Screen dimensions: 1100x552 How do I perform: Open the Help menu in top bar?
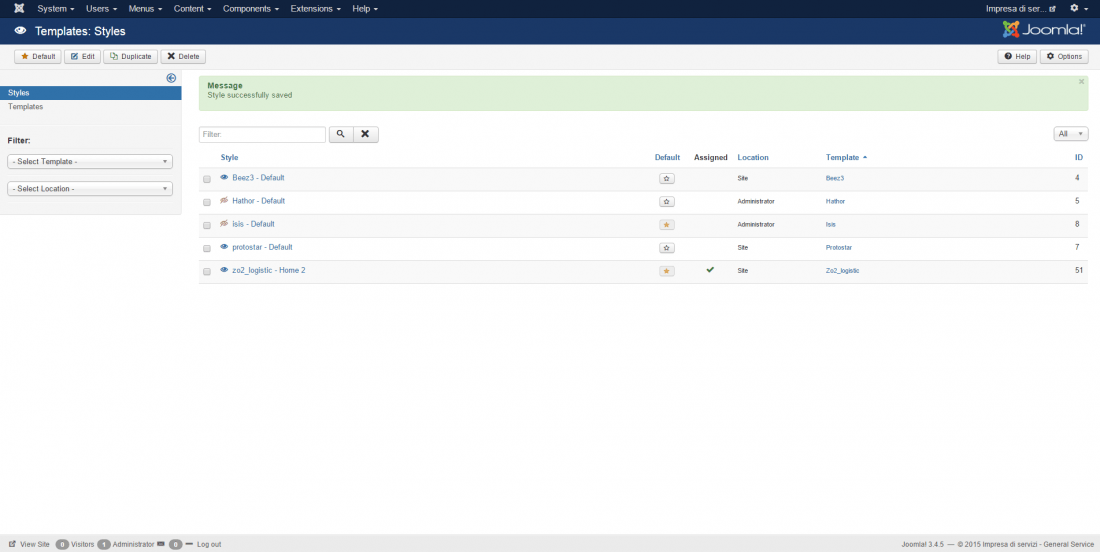click(365, 8)
